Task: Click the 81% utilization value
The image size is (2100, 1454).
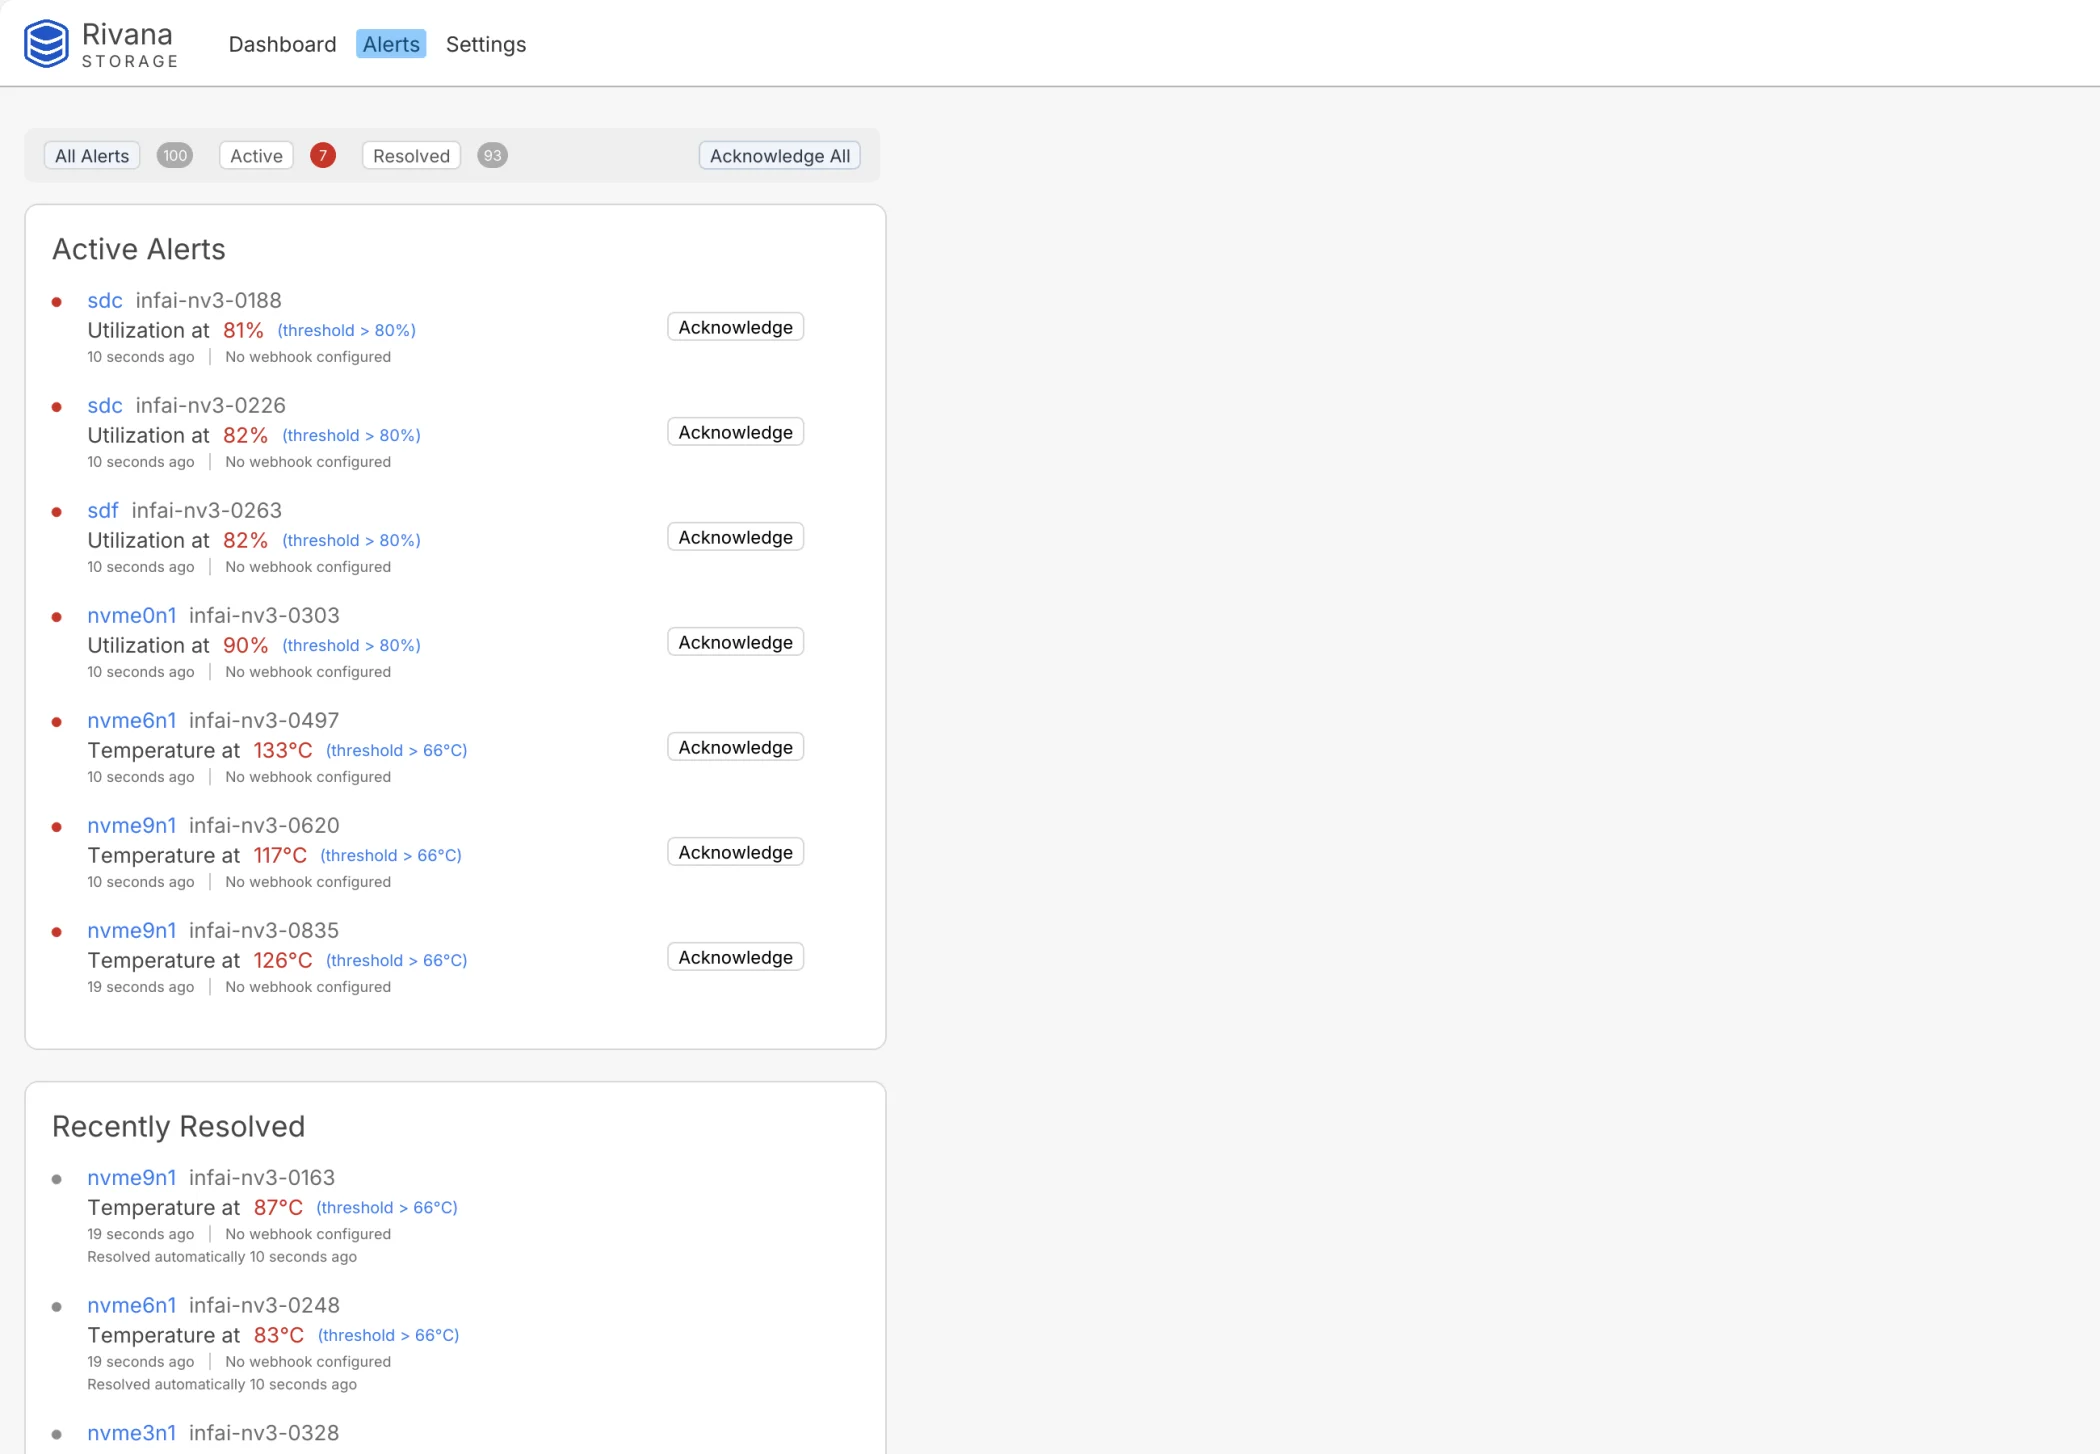Action: (243, 330)
